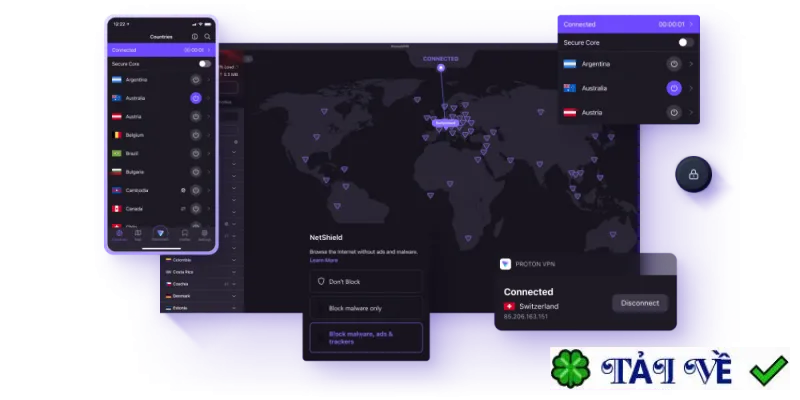Select the Block malware only option

(x=366, y=308)
